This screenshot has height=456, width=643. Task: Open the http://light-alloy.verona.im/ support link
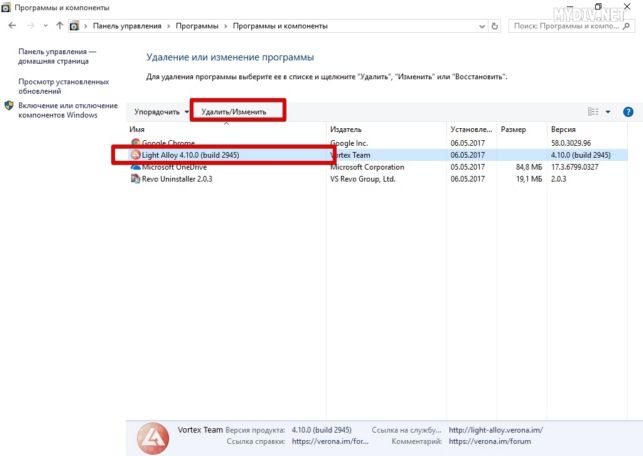(496, 430)
